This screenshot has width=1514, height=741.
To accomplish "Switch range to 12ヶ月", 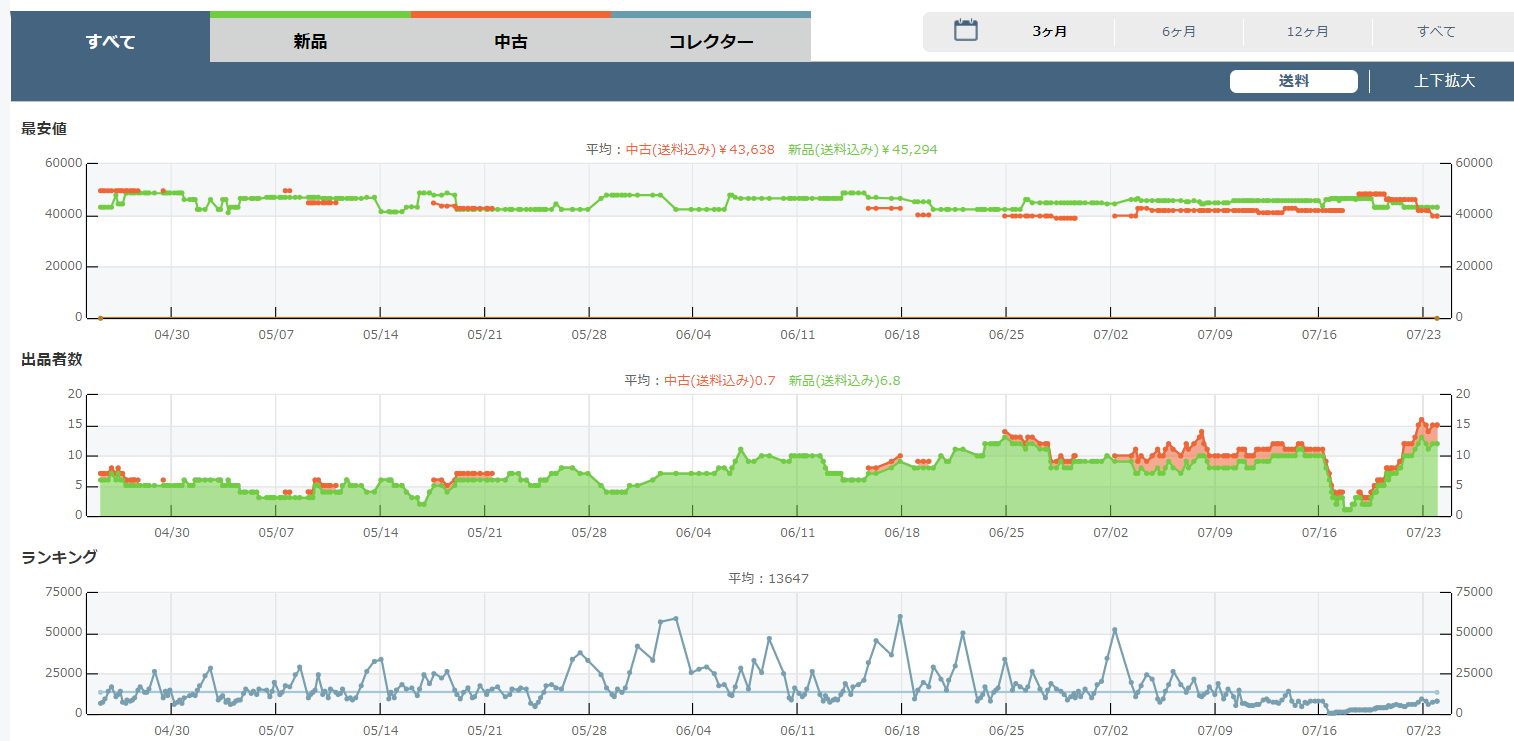I will (1308, 31).
